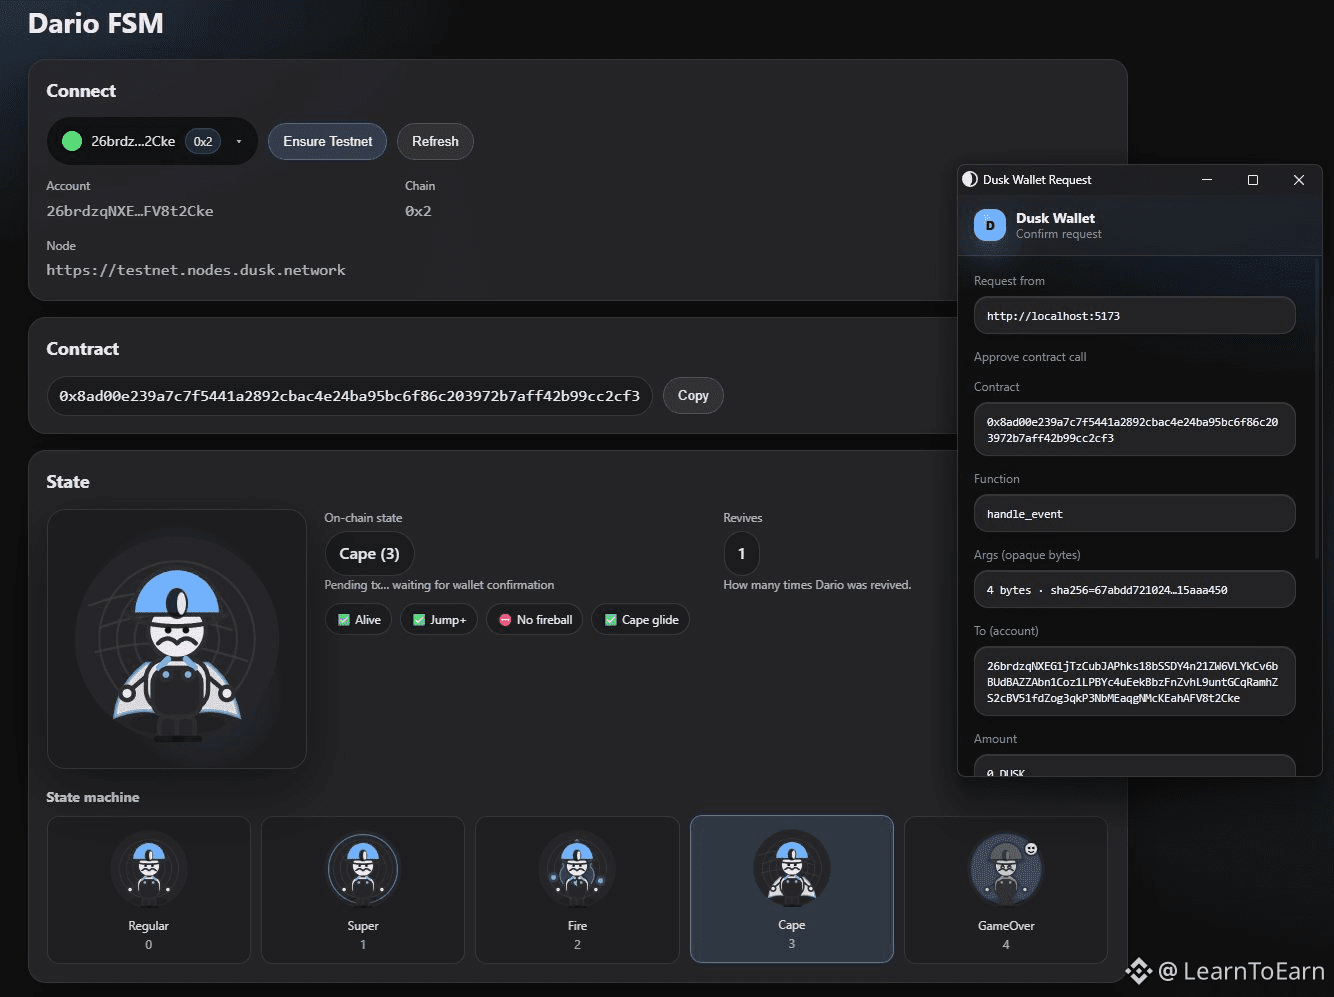This screenshot has height=997, width=1334.
Task: Open the account dropdown arrow
Action: [x=239, y=142]
